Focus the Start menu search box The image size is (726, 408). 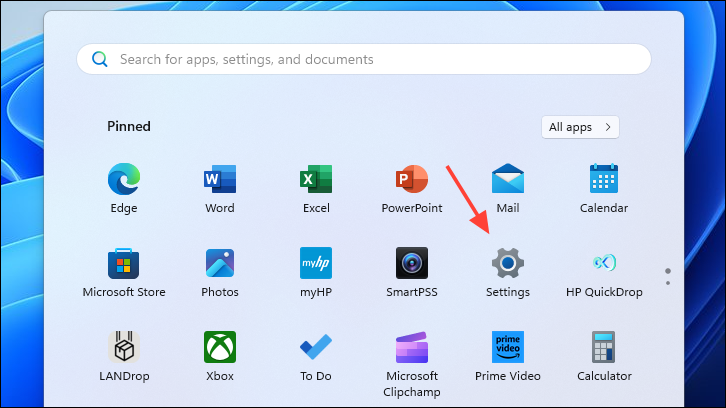[364, 59]
